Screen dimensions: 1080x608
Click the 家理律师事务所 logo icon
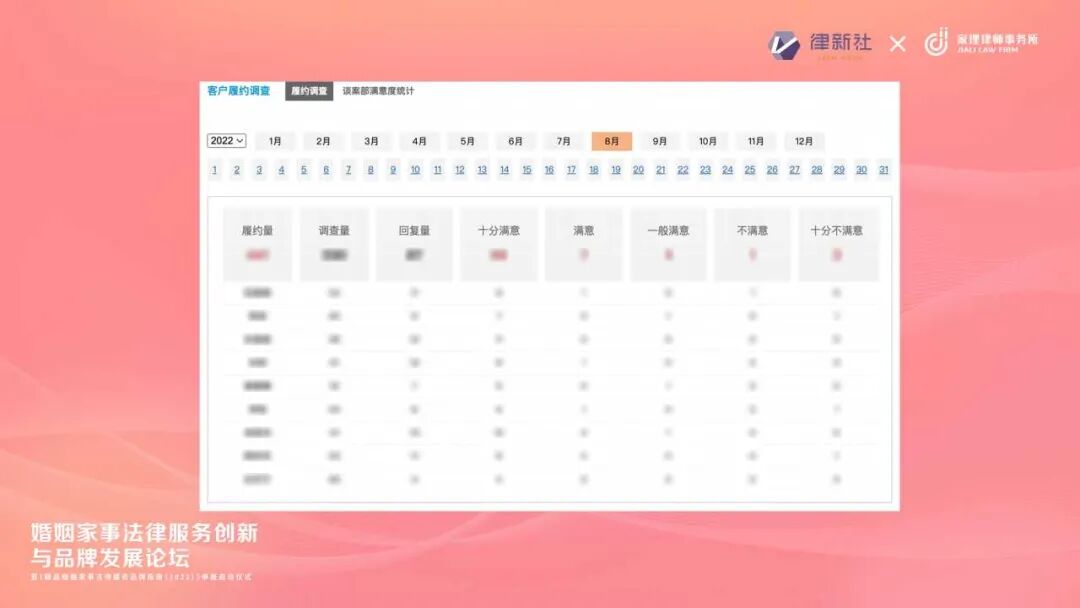click(936, 41)
